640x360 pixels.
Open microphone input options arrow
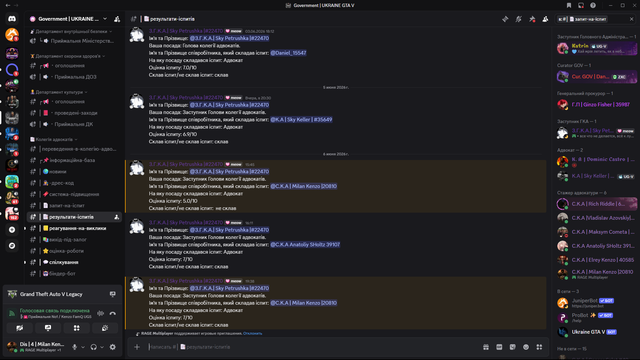(x=83, y=347)
